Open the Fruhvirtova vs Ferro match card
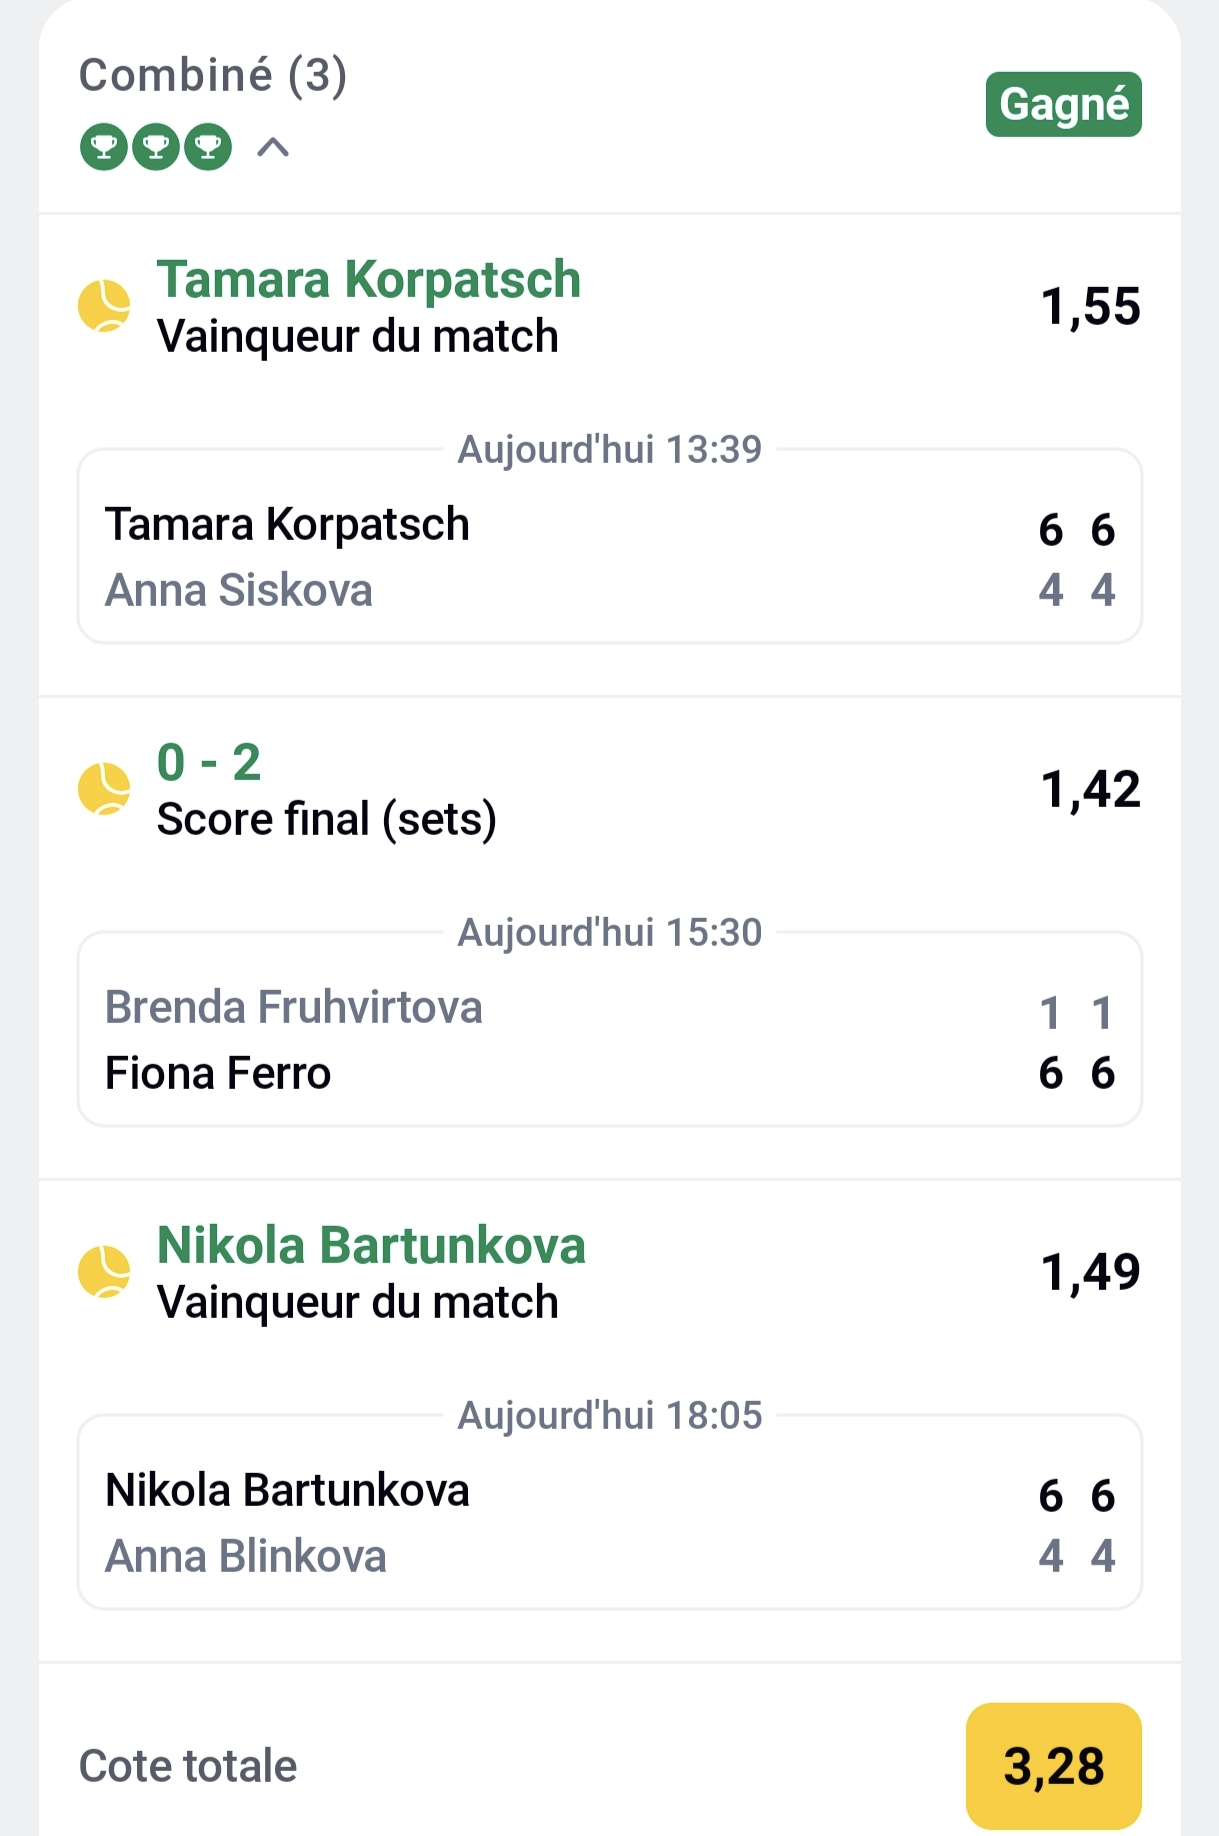1219x1836 pixels. pyautogui.click(x=609, y=1039)
